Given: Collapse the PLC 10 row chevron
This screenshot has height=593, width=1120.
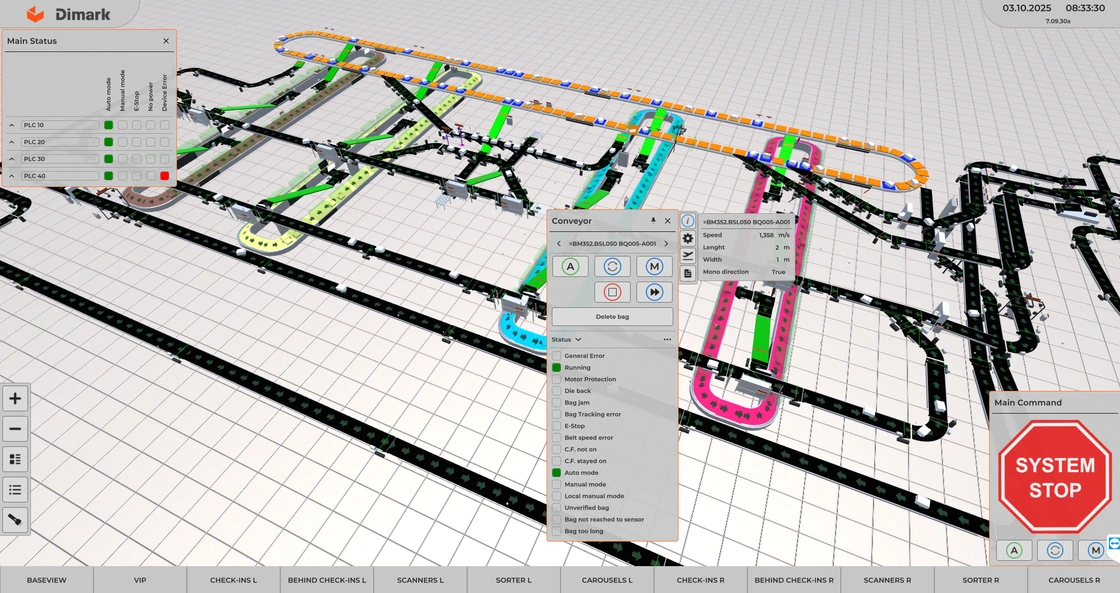Looking at the screenshot, I should click(x=12, y=125).
